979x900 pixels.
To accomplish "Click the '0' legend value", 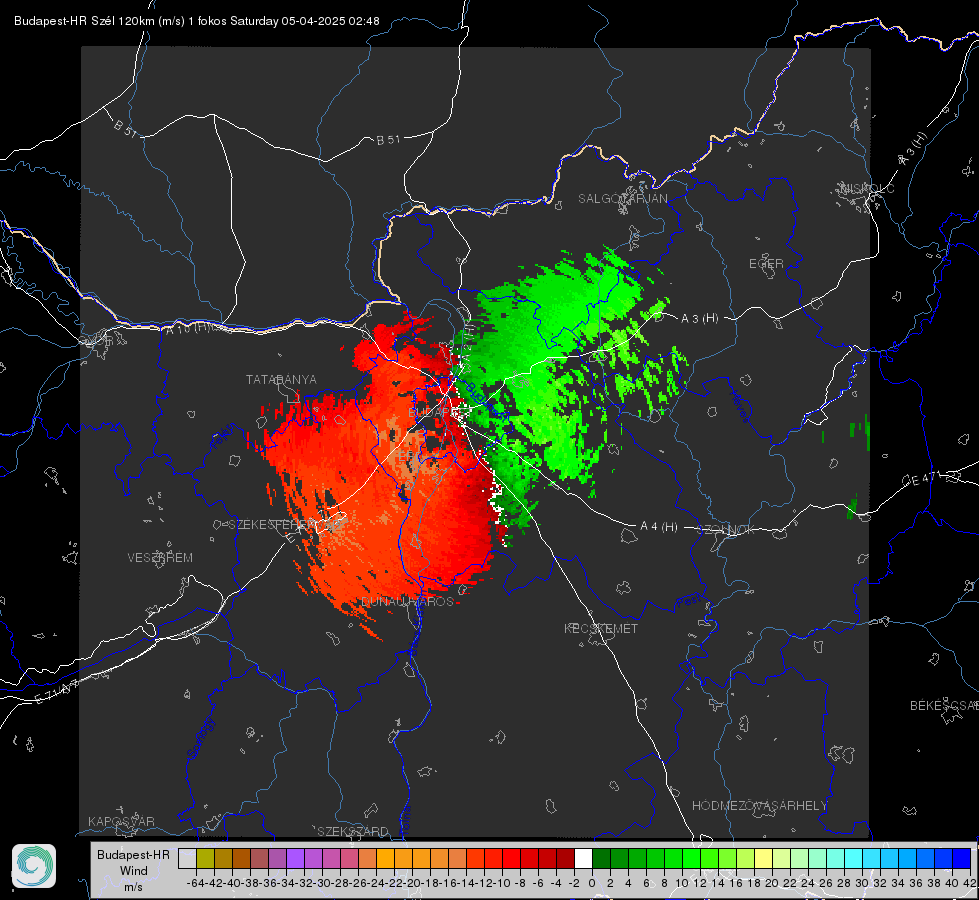I will coord(592,883).
